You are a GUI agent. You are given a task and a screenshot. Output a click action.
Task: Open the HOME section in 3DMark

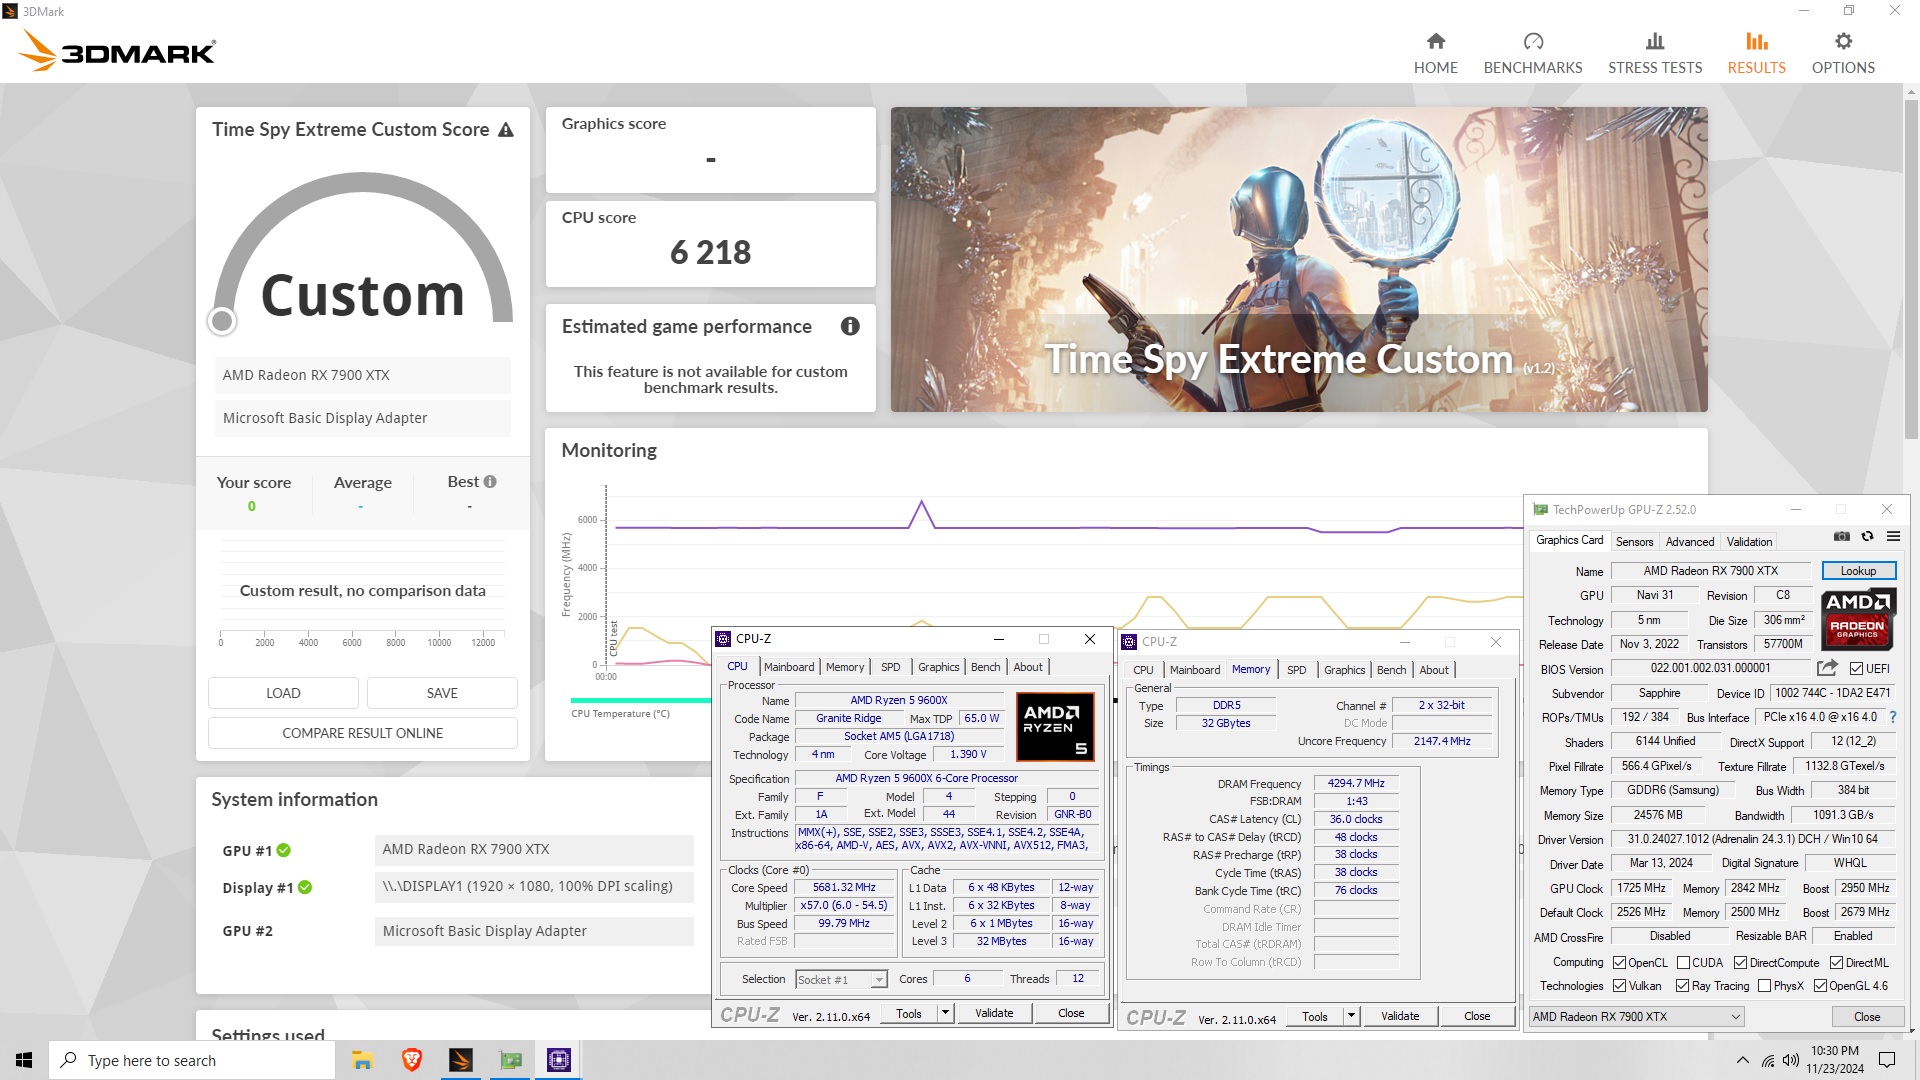[x=1435, y=53]
